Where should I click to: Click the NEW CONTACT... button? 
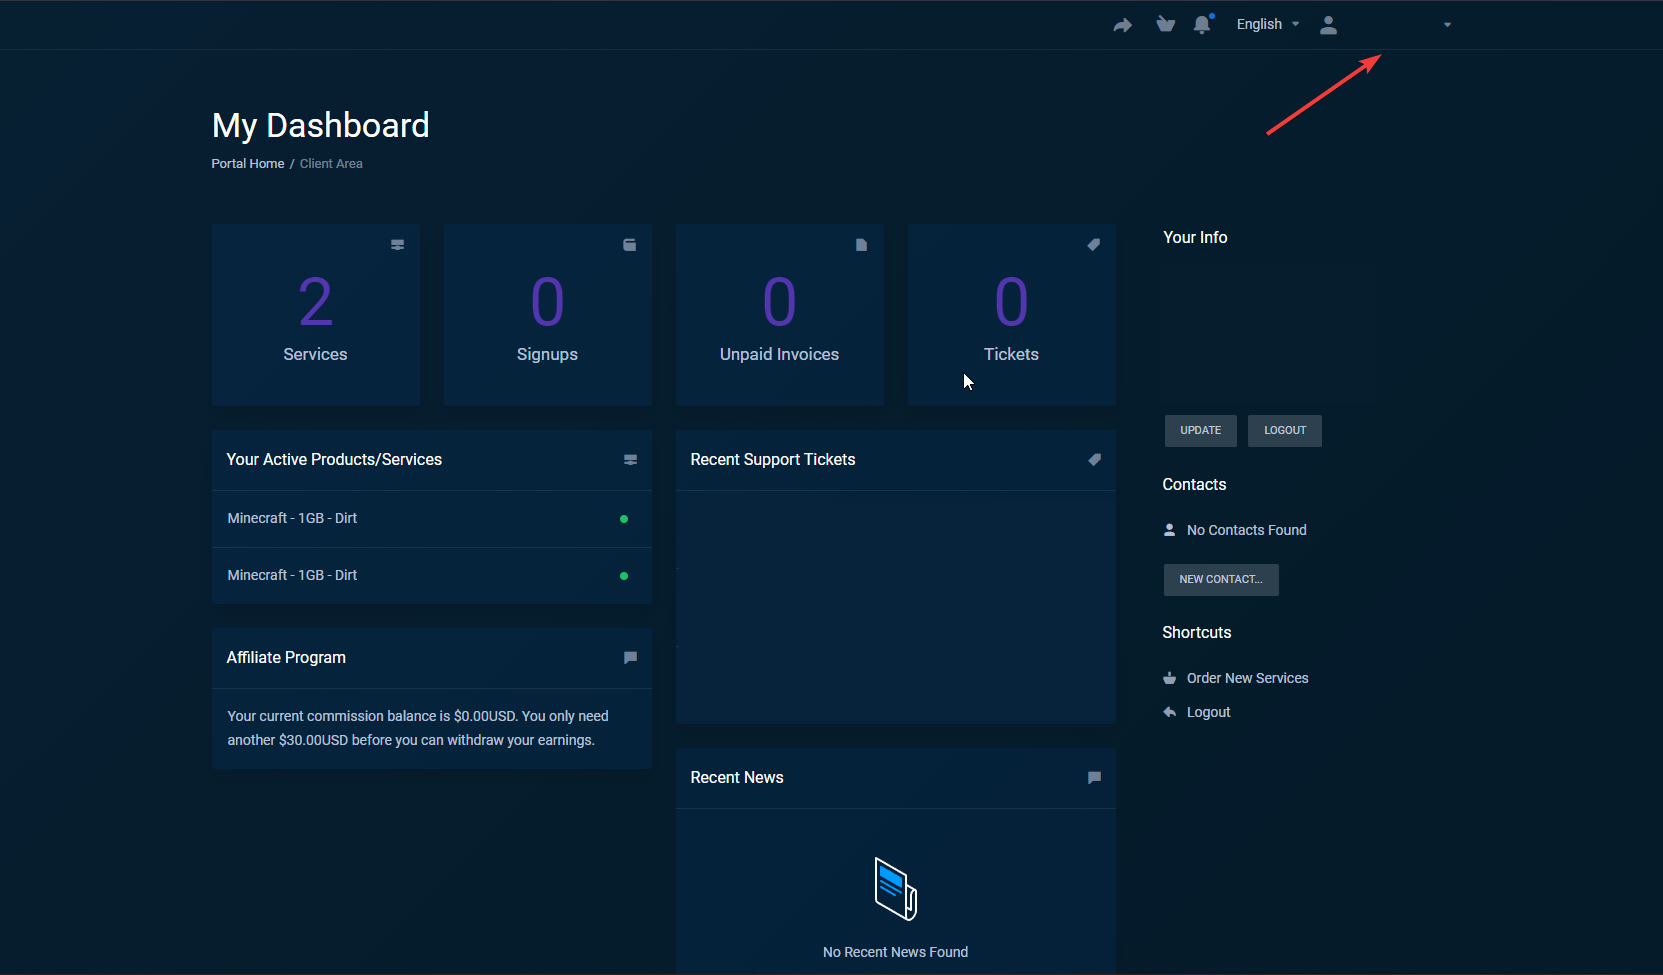tap(1220, 579)
